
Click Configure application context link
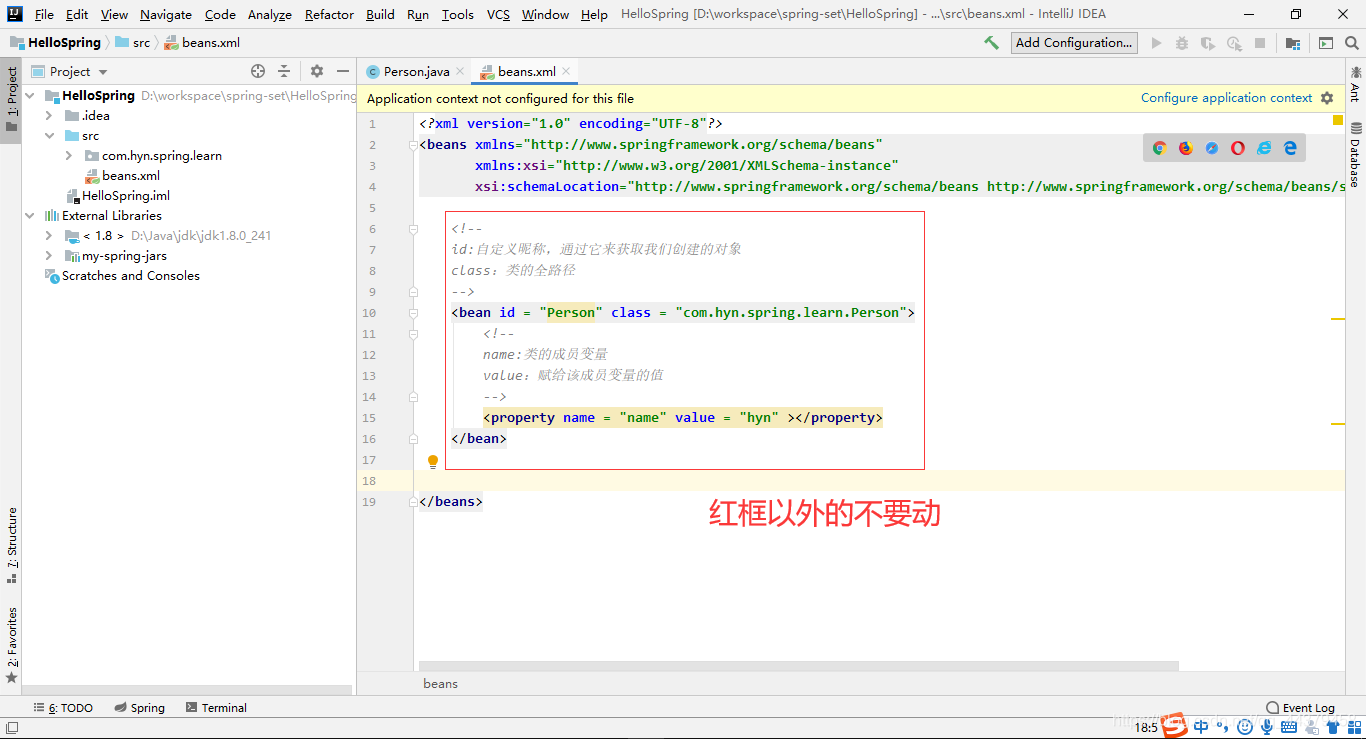[1226, 98]
